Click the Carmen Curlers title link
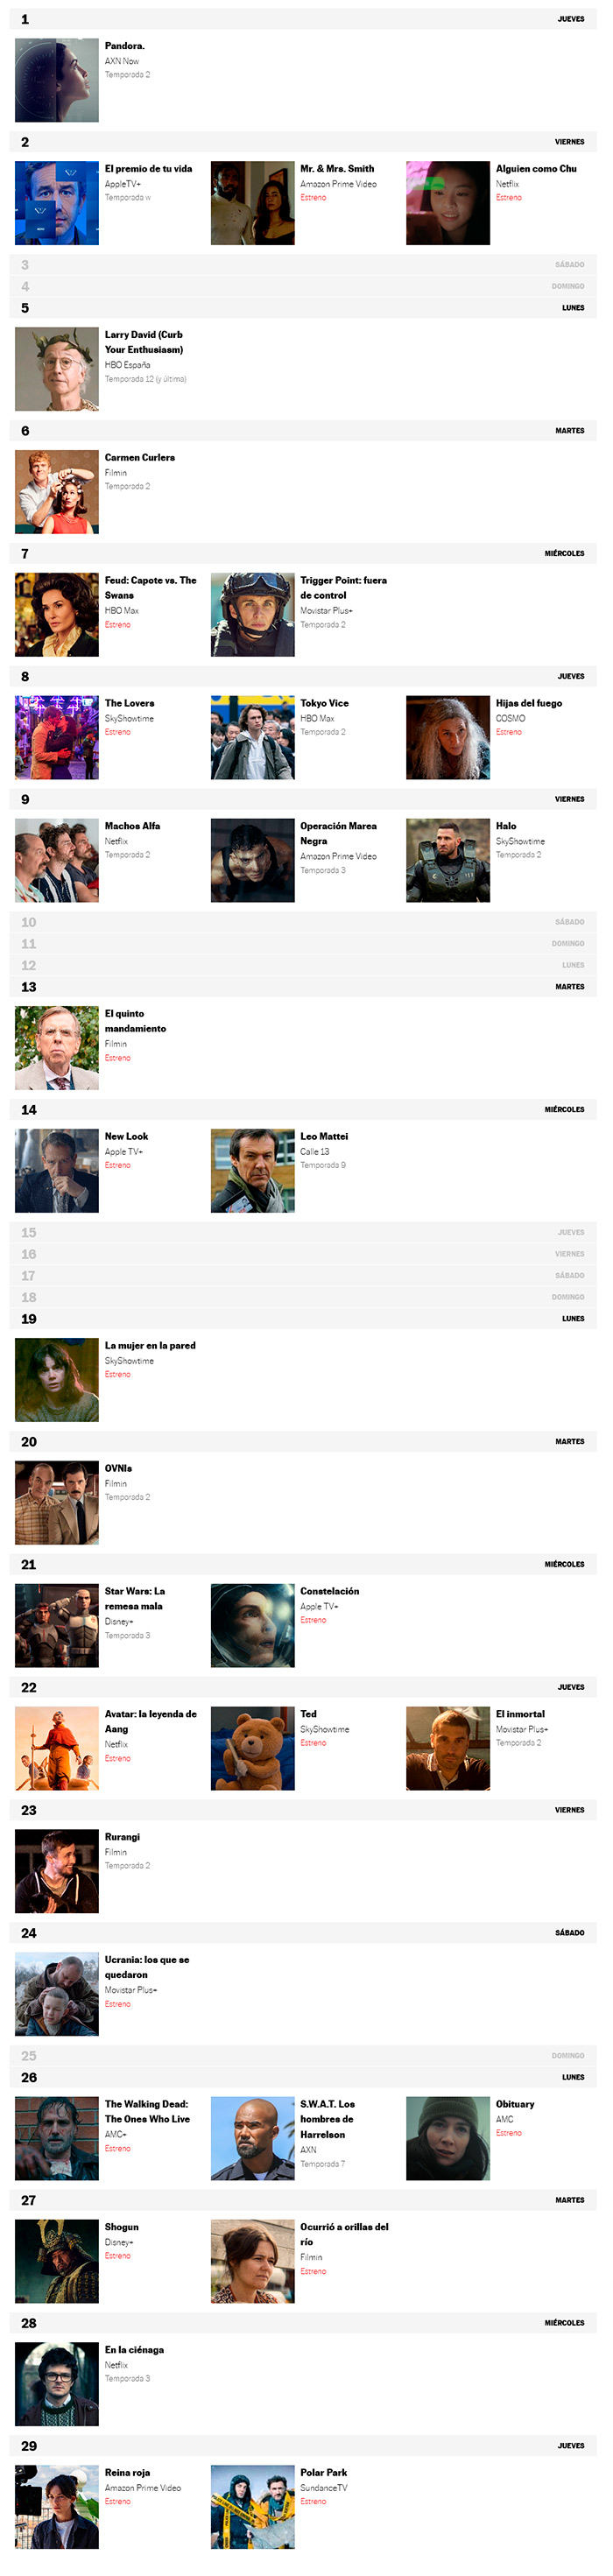 point(140,458)
